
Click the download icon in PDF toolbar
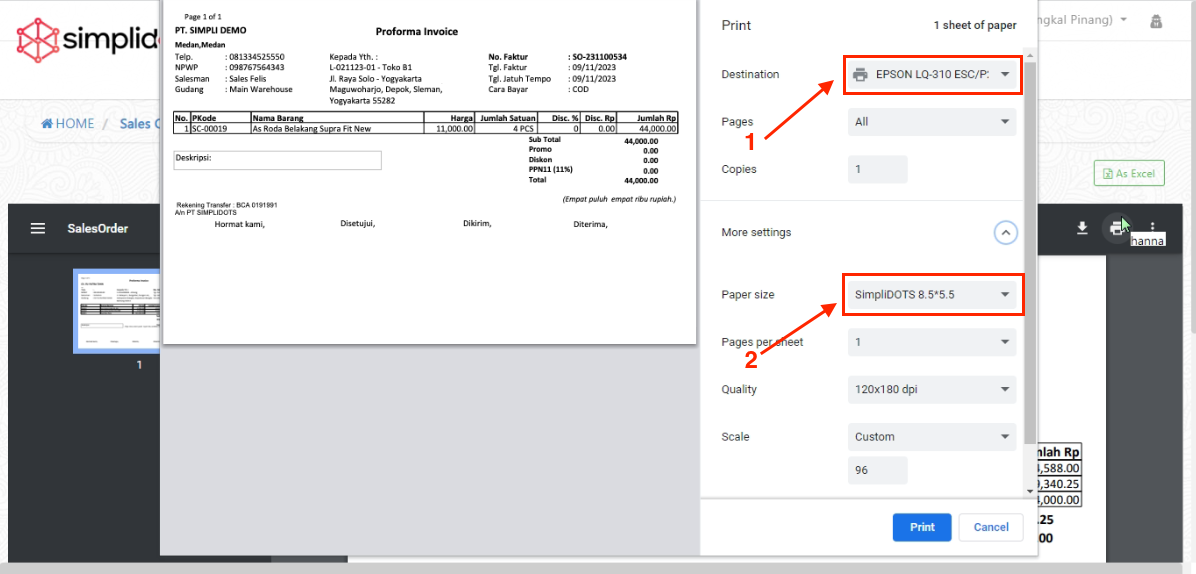[x=1081, y=228]
